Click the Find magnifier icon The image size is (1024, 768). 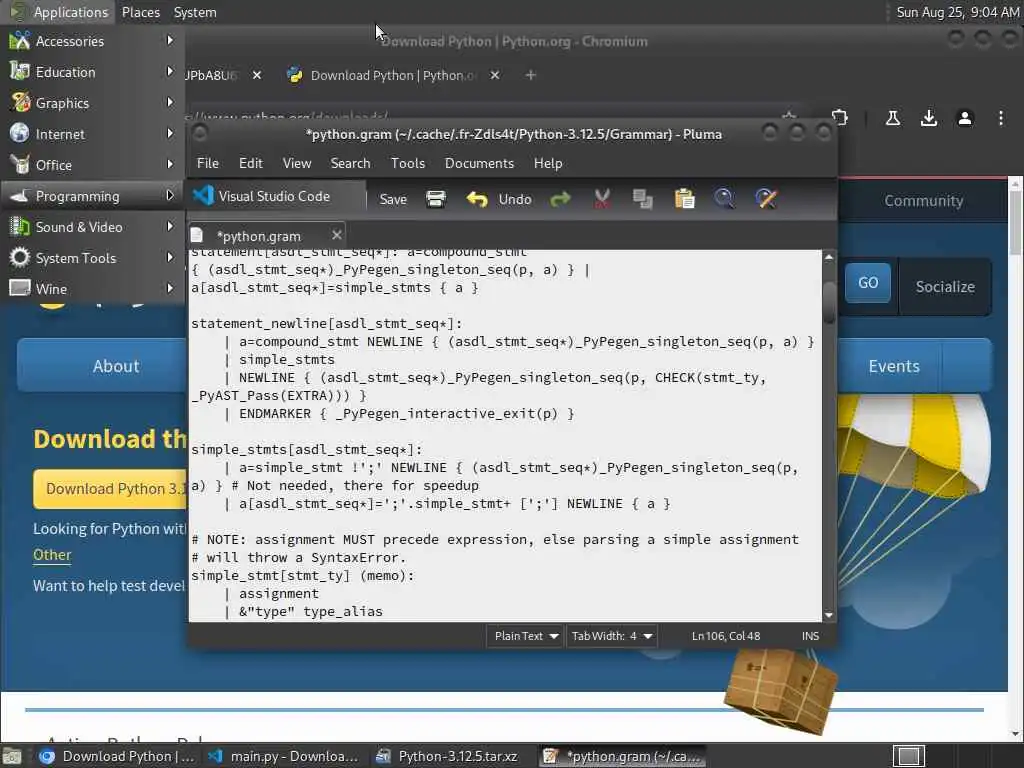724,199
